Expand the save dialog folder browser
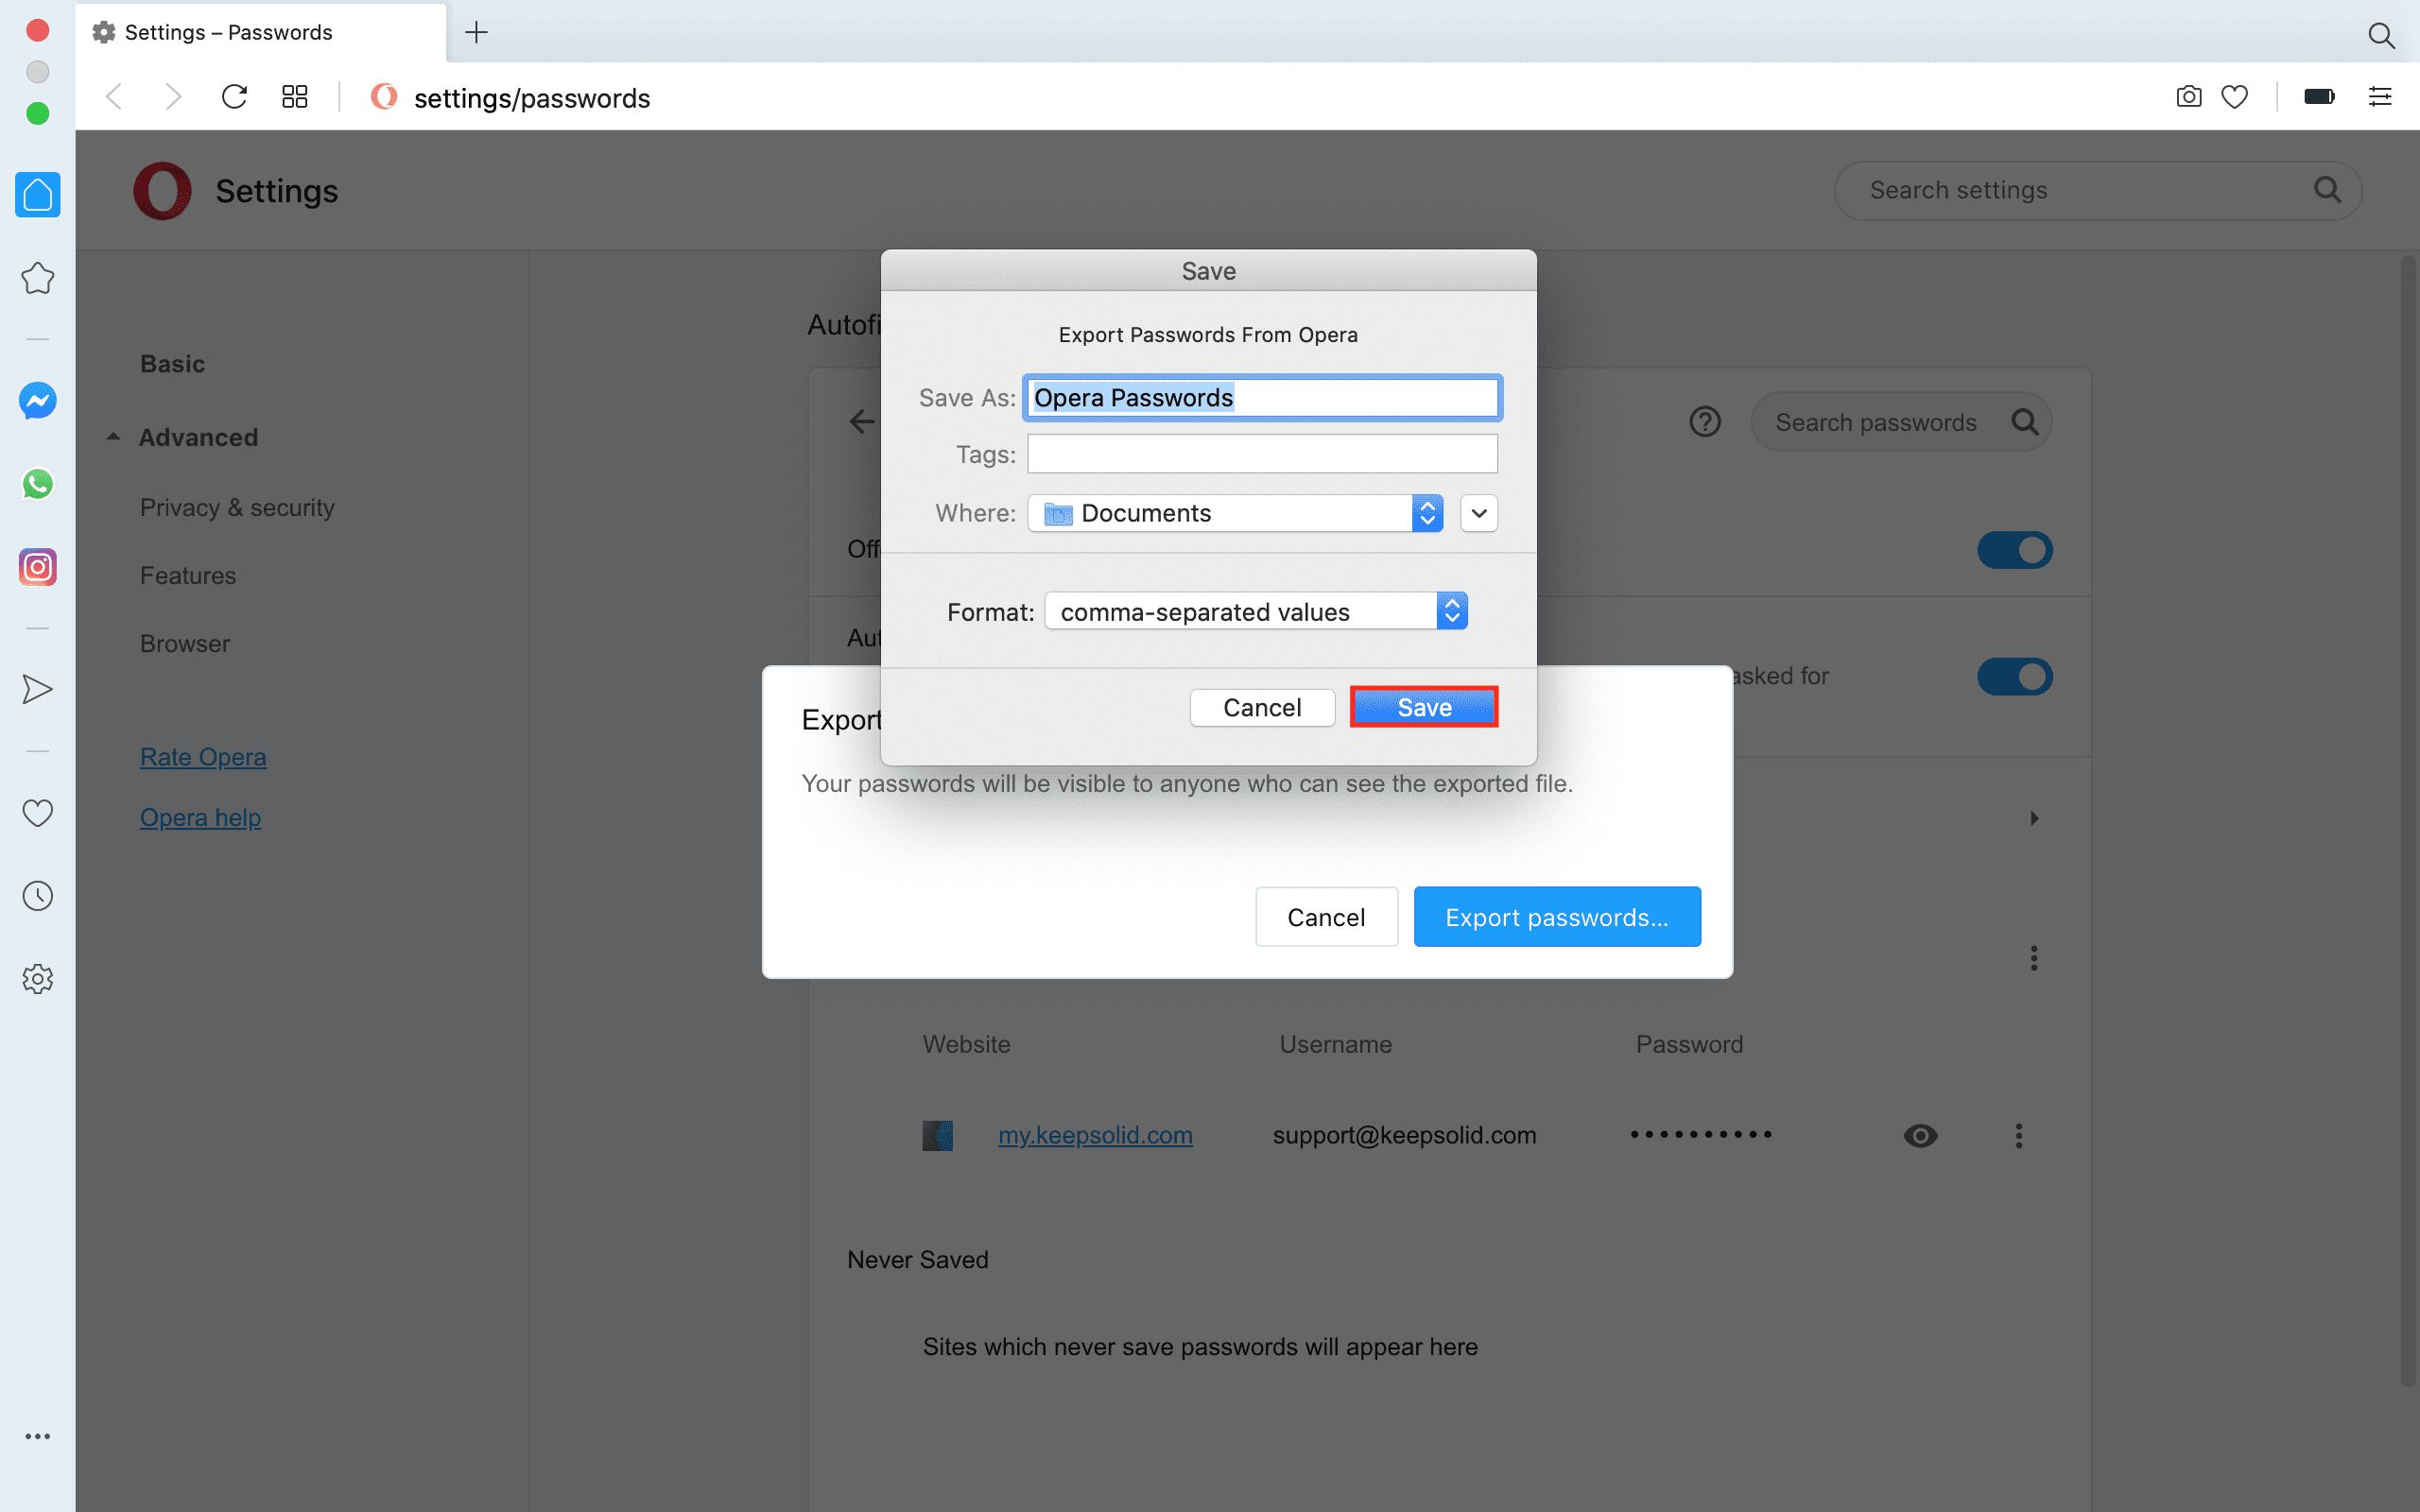The image size is (2420, 1512). (x=1478, y=513)
